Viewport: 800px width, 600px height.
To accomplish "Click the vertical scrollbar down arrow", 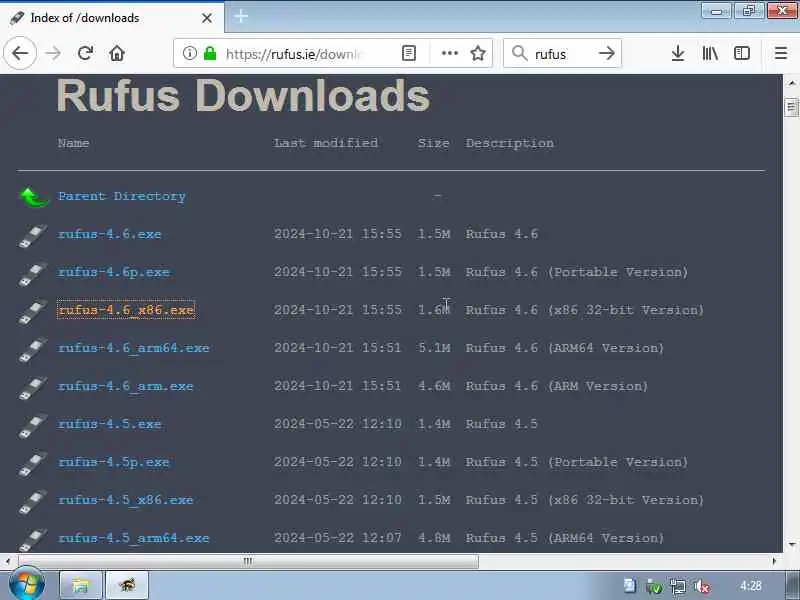I will [791, 545].
